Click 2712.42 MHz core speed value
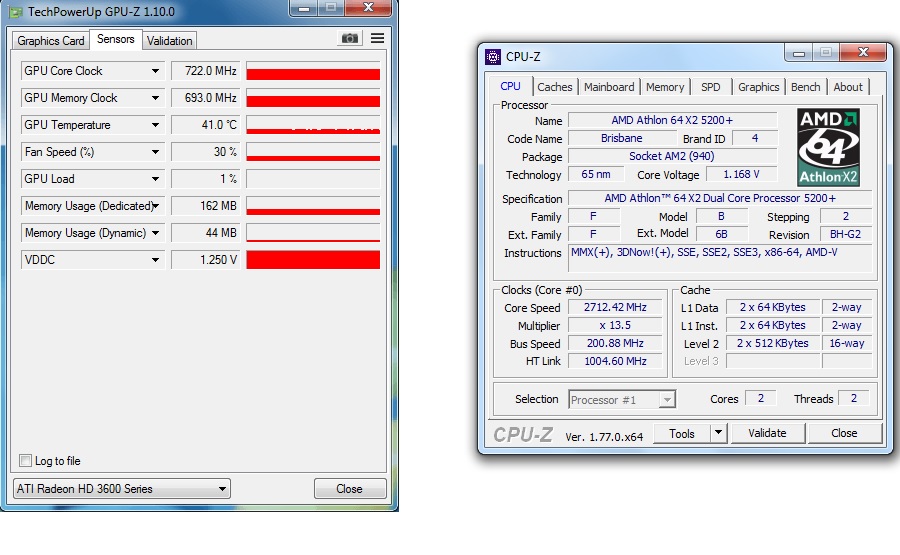 click(615, 307)
